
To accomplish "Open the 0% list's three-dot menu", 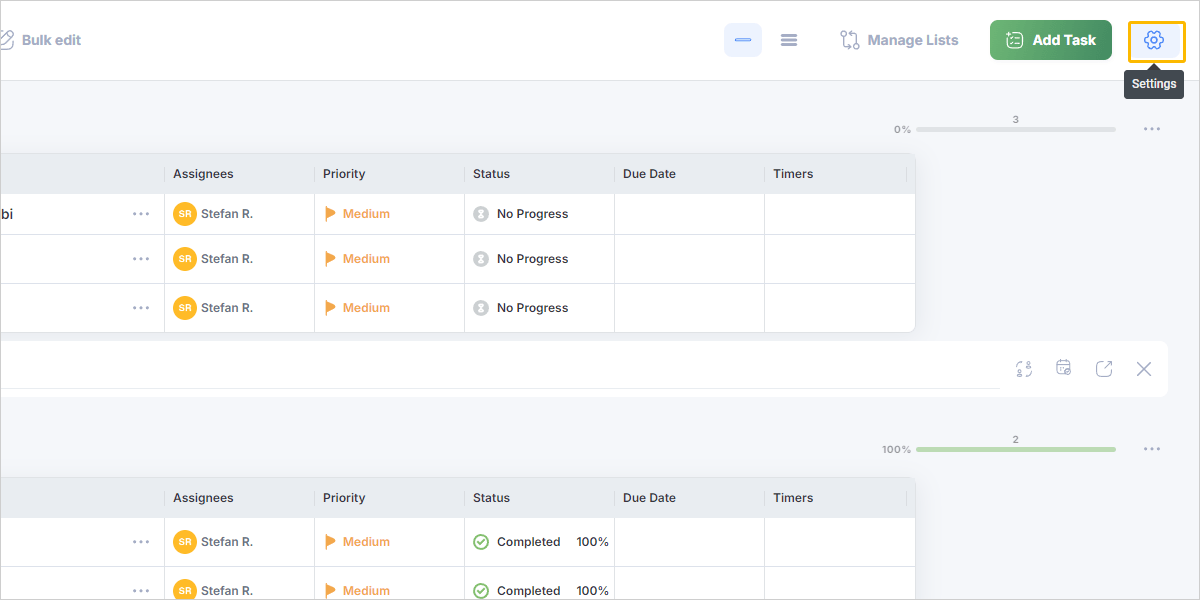I will point(1152,129).
